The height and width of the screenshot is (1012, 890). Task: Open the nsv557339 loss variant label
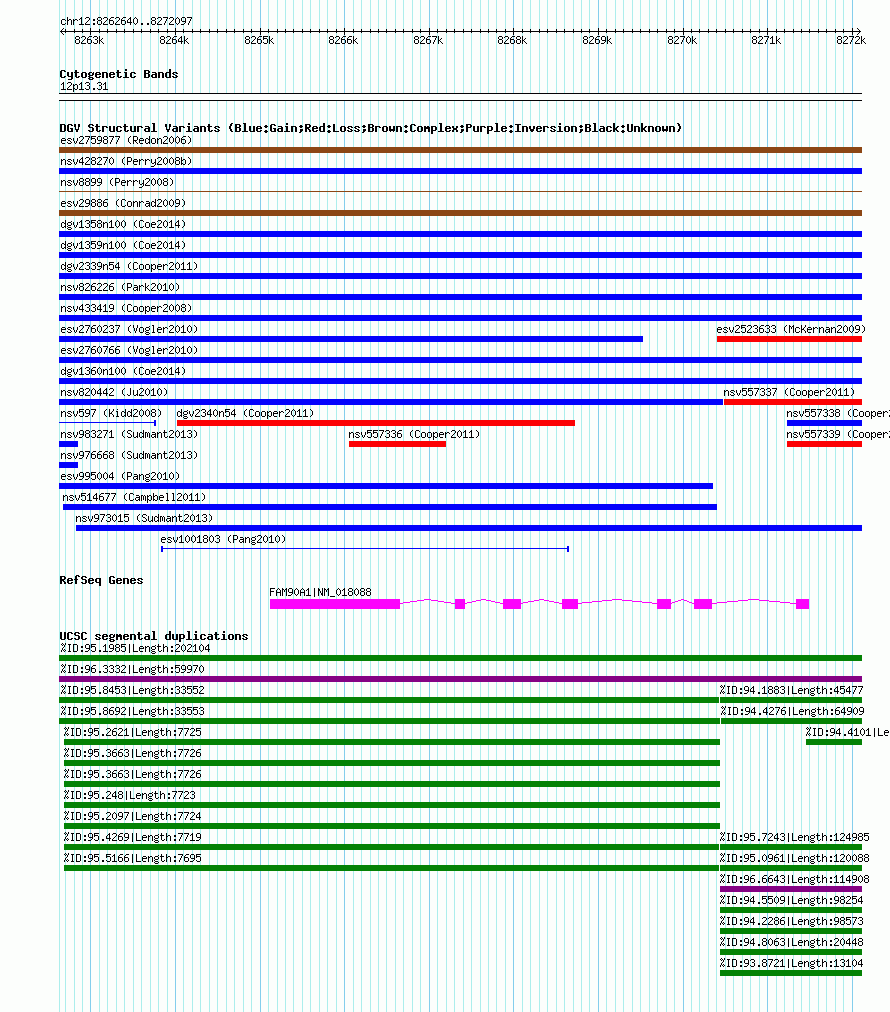(838, 434)
